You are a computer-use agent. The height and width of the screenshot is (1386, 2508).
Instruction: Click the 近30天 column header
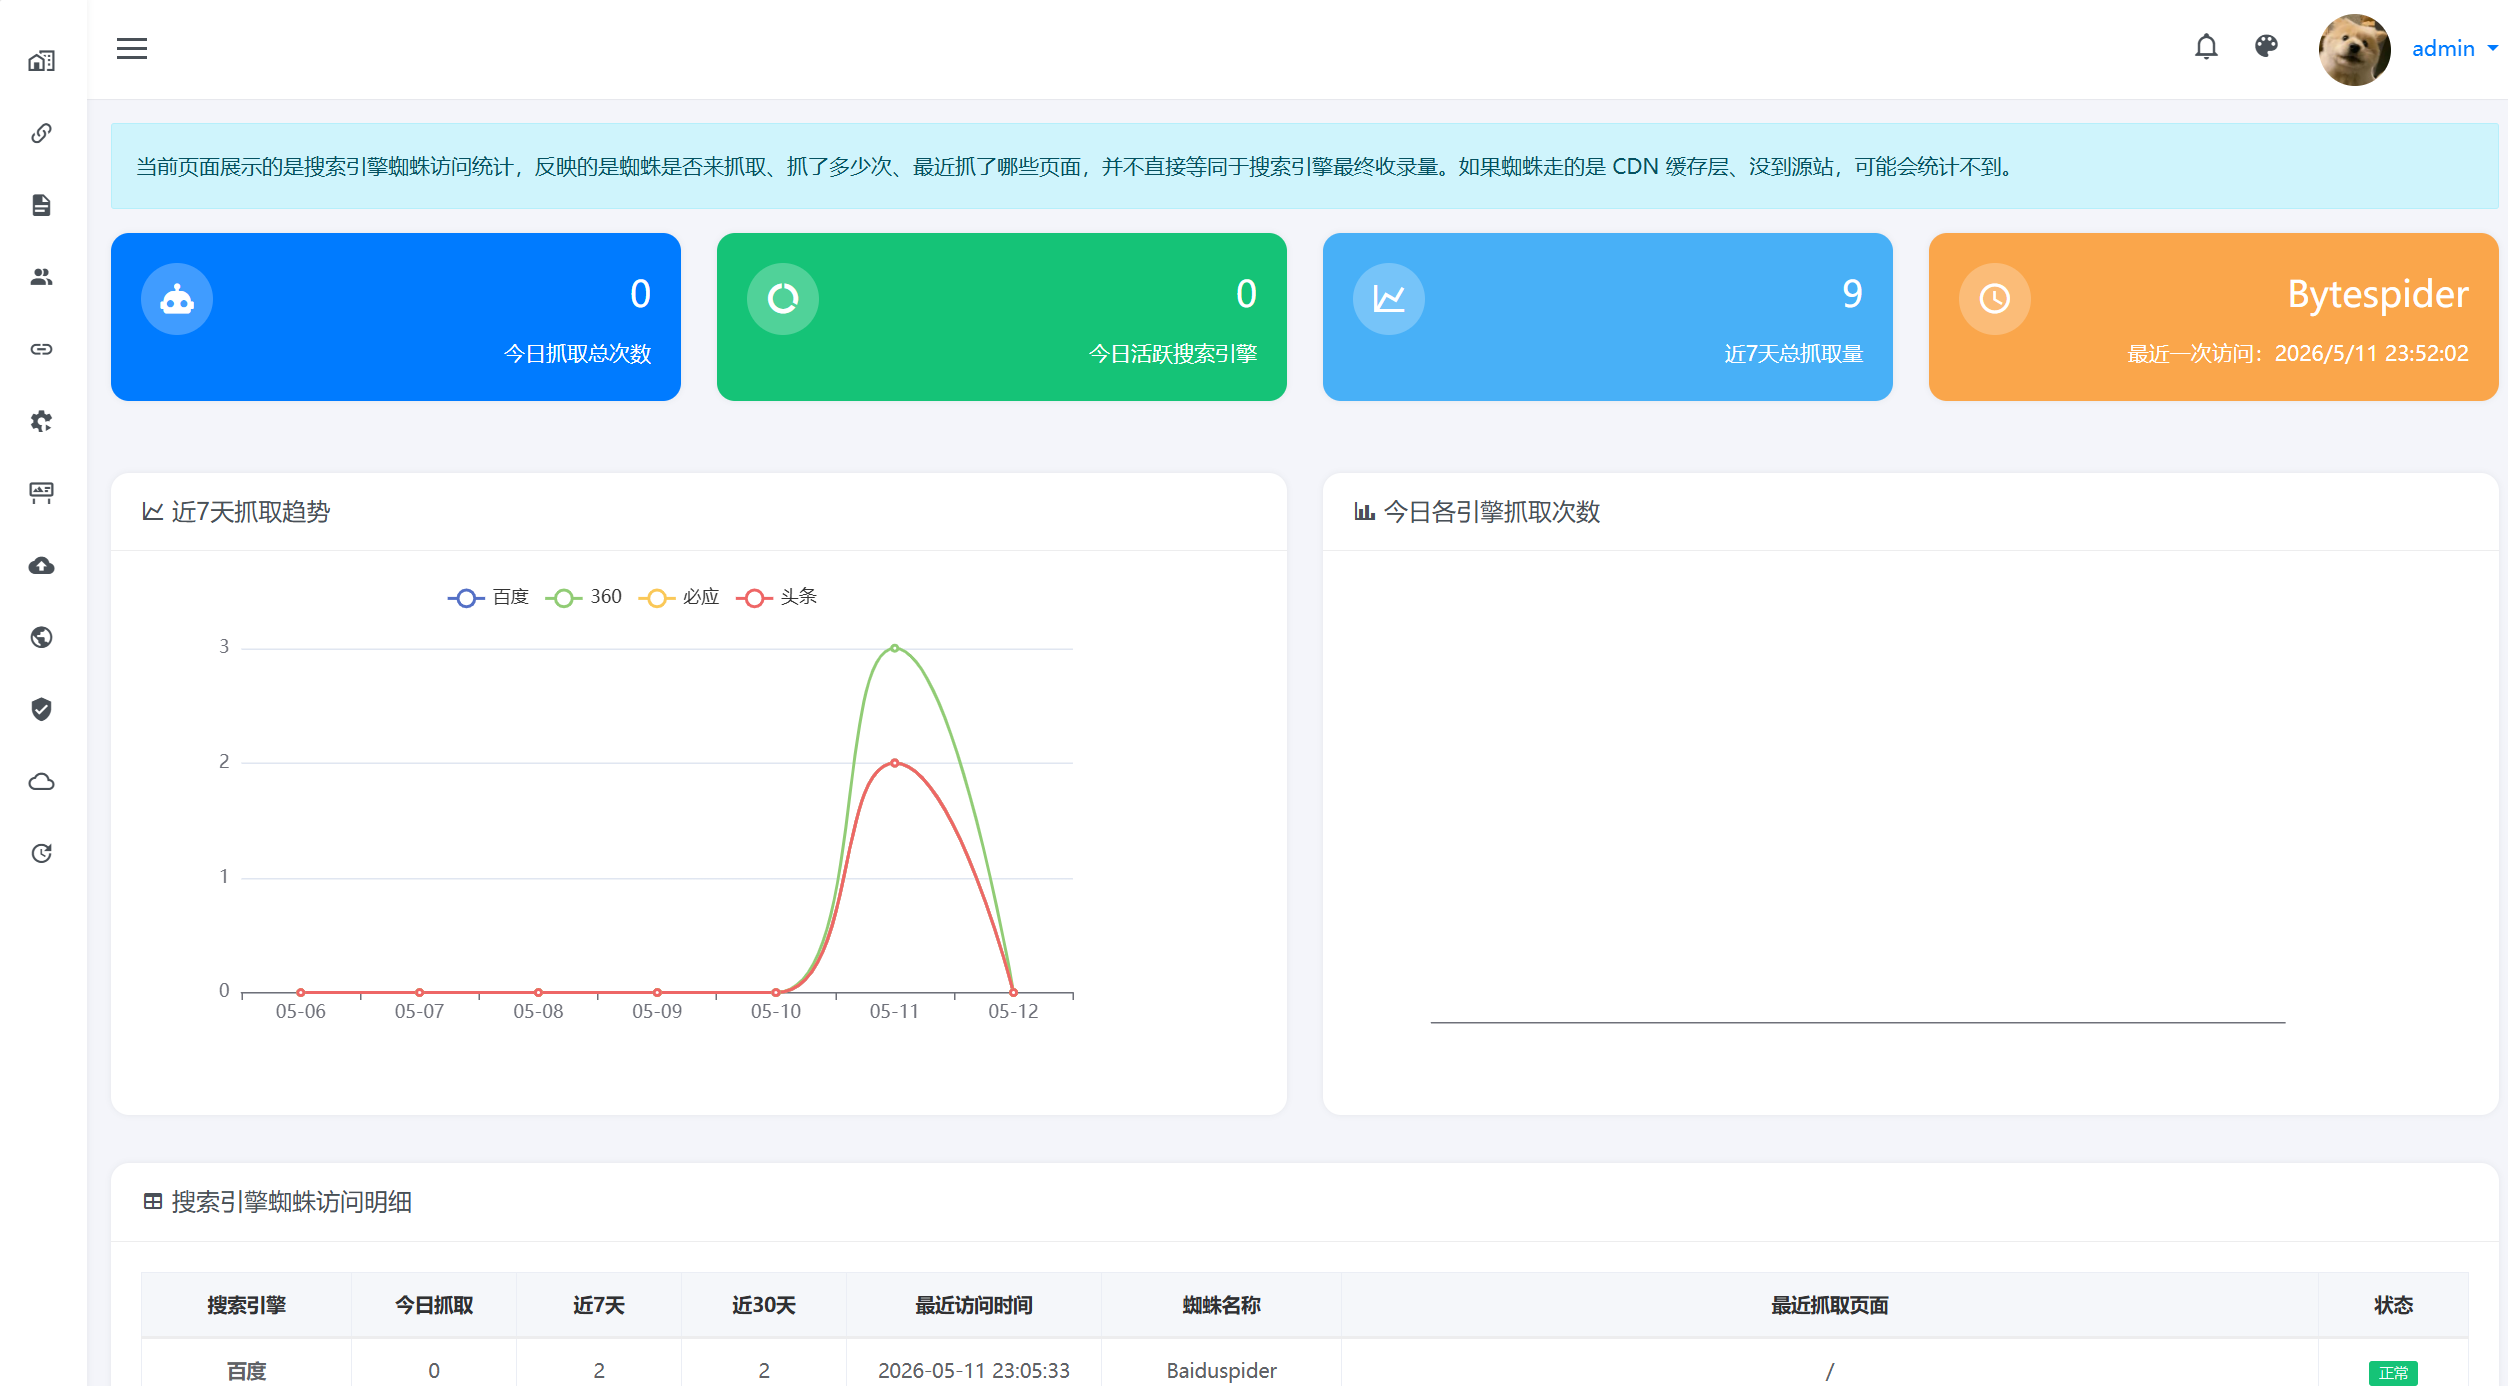click(x=764, y=1305)
